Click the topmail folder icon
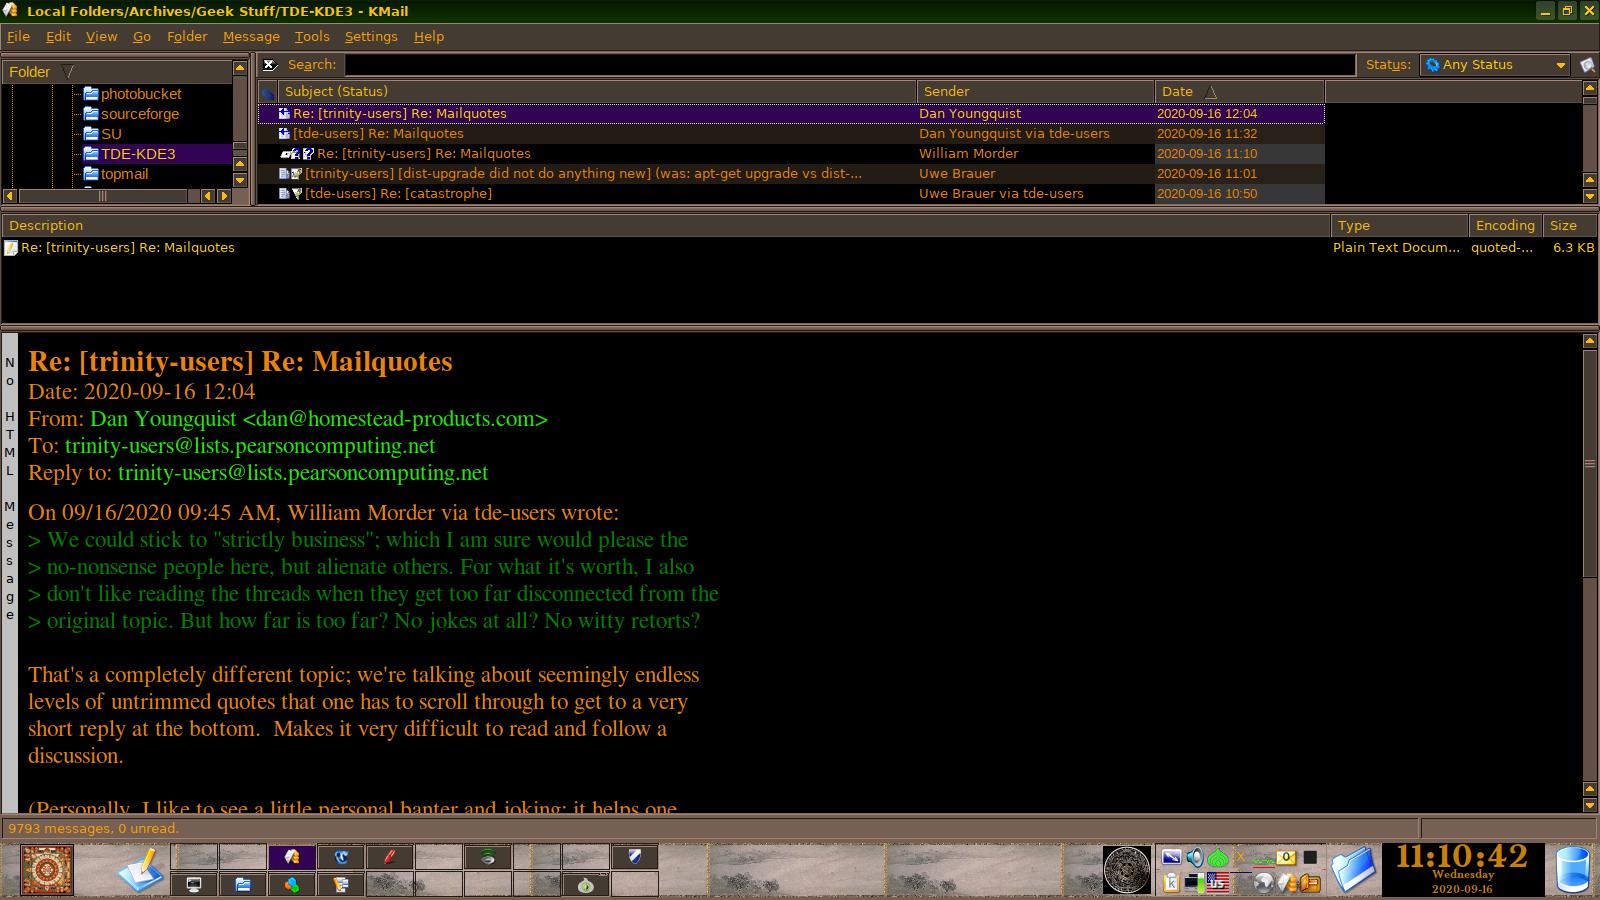This screenshot has width=1600, height=900. (x=91, y=173)
